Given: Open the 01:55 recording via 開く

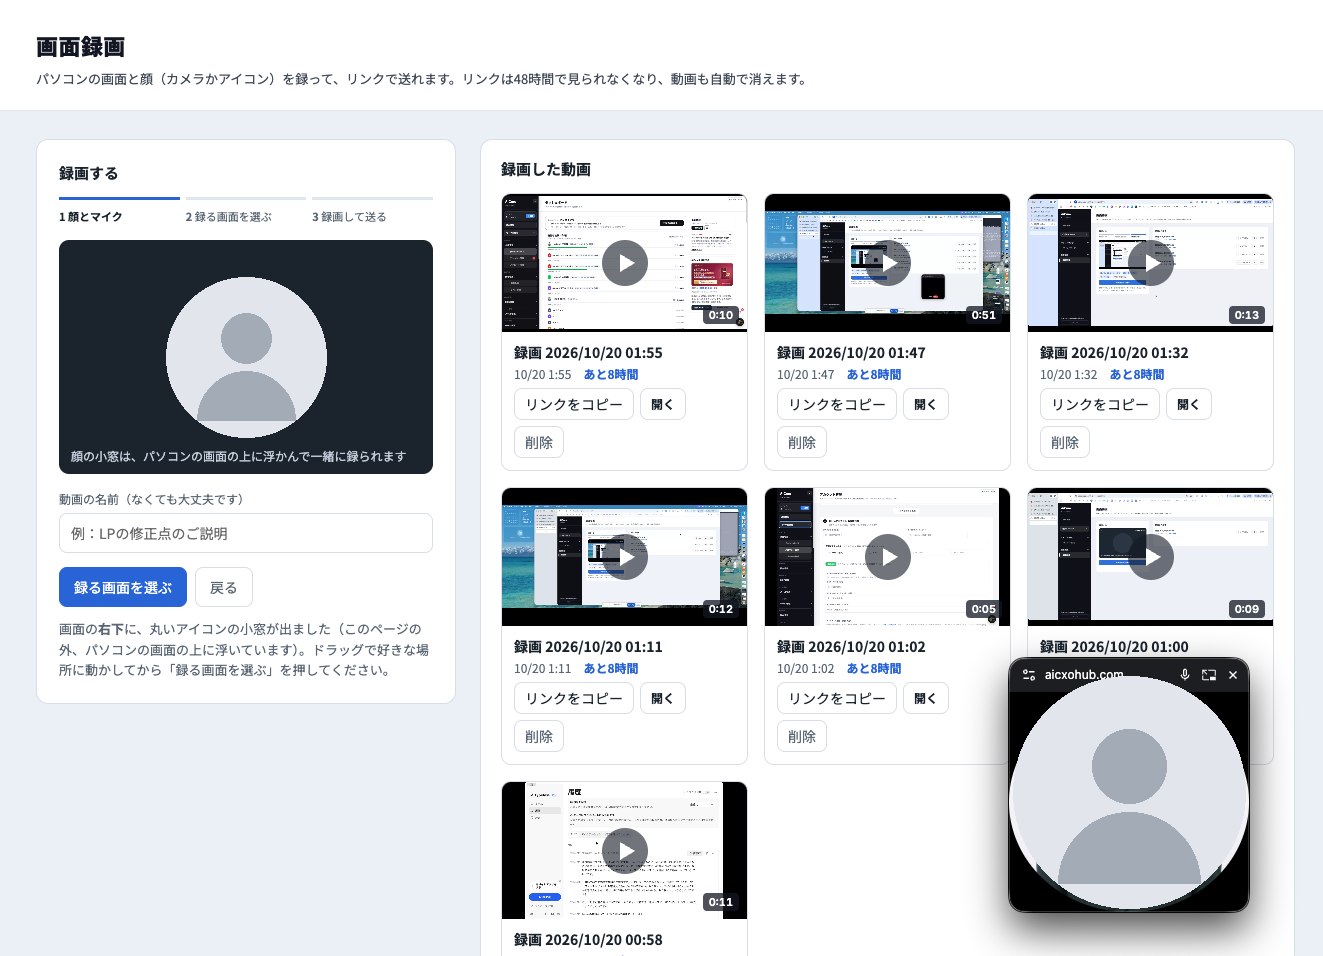Looking at the screenshot, I should tap(662, 404).
